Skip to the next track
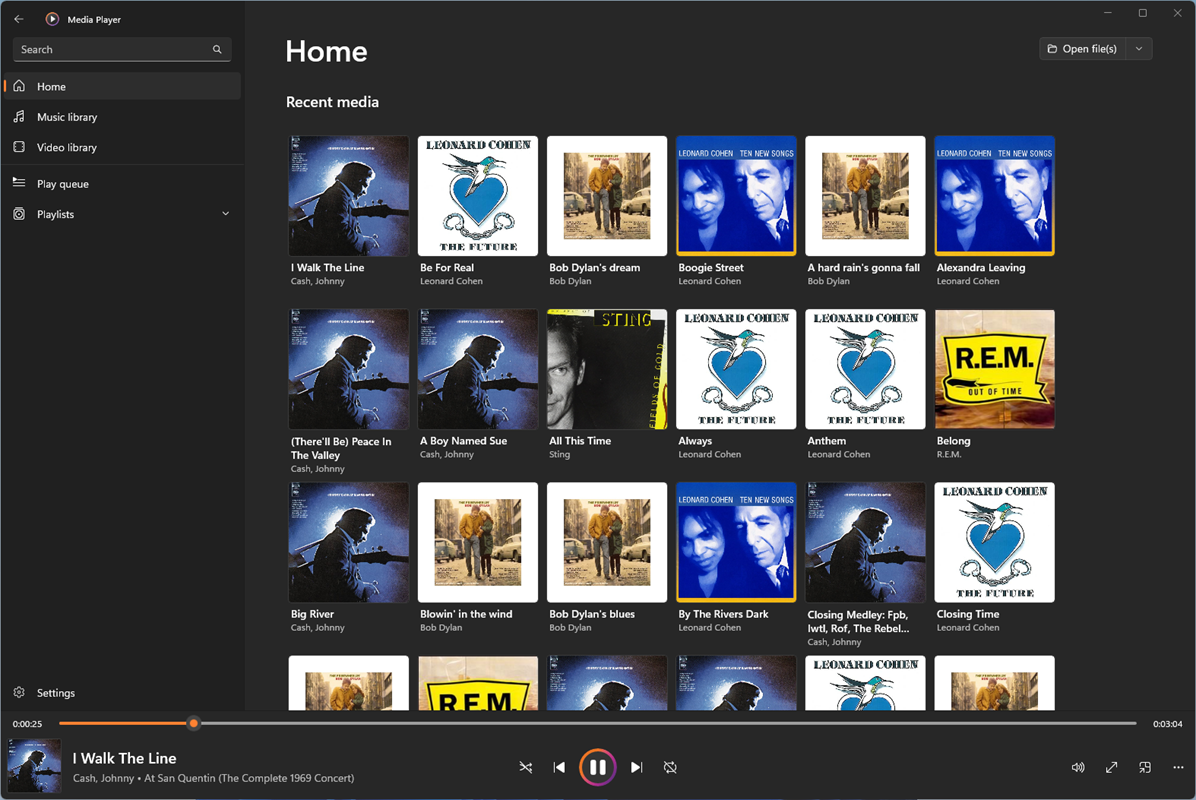Image resolution: width=1196 pixels, height=800 pixels. pos(636,767)
